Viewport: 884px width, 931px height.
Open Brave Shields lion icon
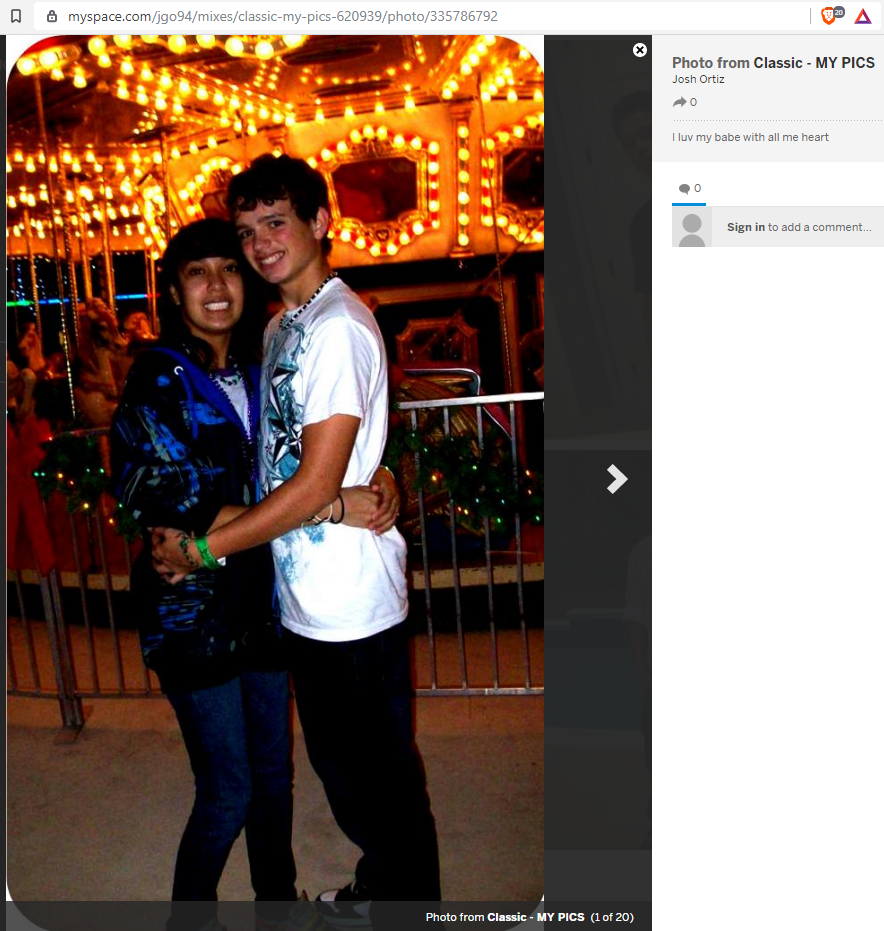pos(831,15)
